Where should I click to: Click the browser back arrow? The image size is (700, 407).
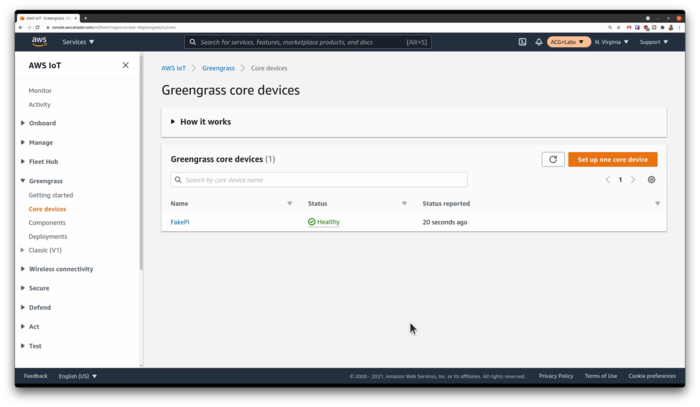point(21,27)
